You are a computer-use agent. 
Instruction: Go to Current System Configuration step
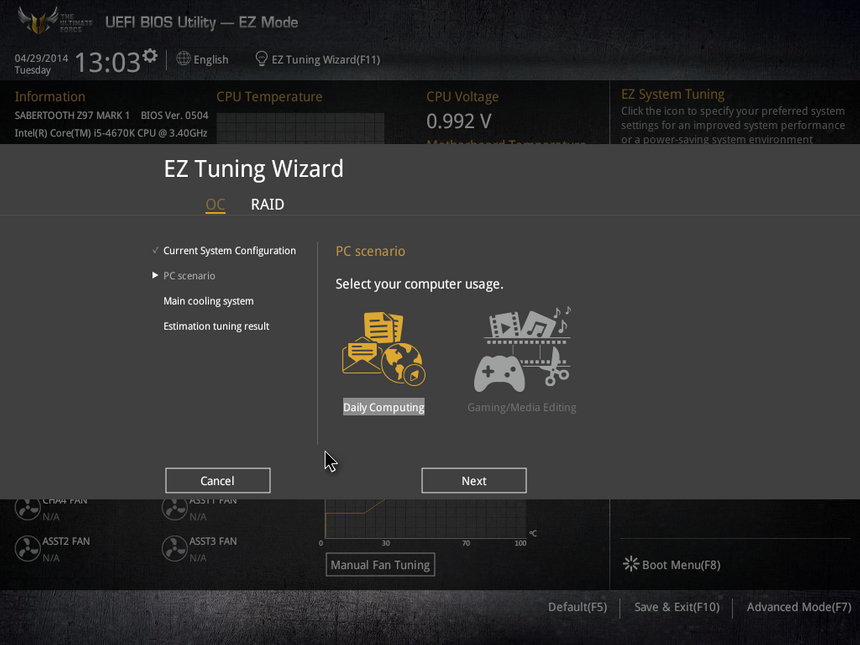[x=229, y=251]
